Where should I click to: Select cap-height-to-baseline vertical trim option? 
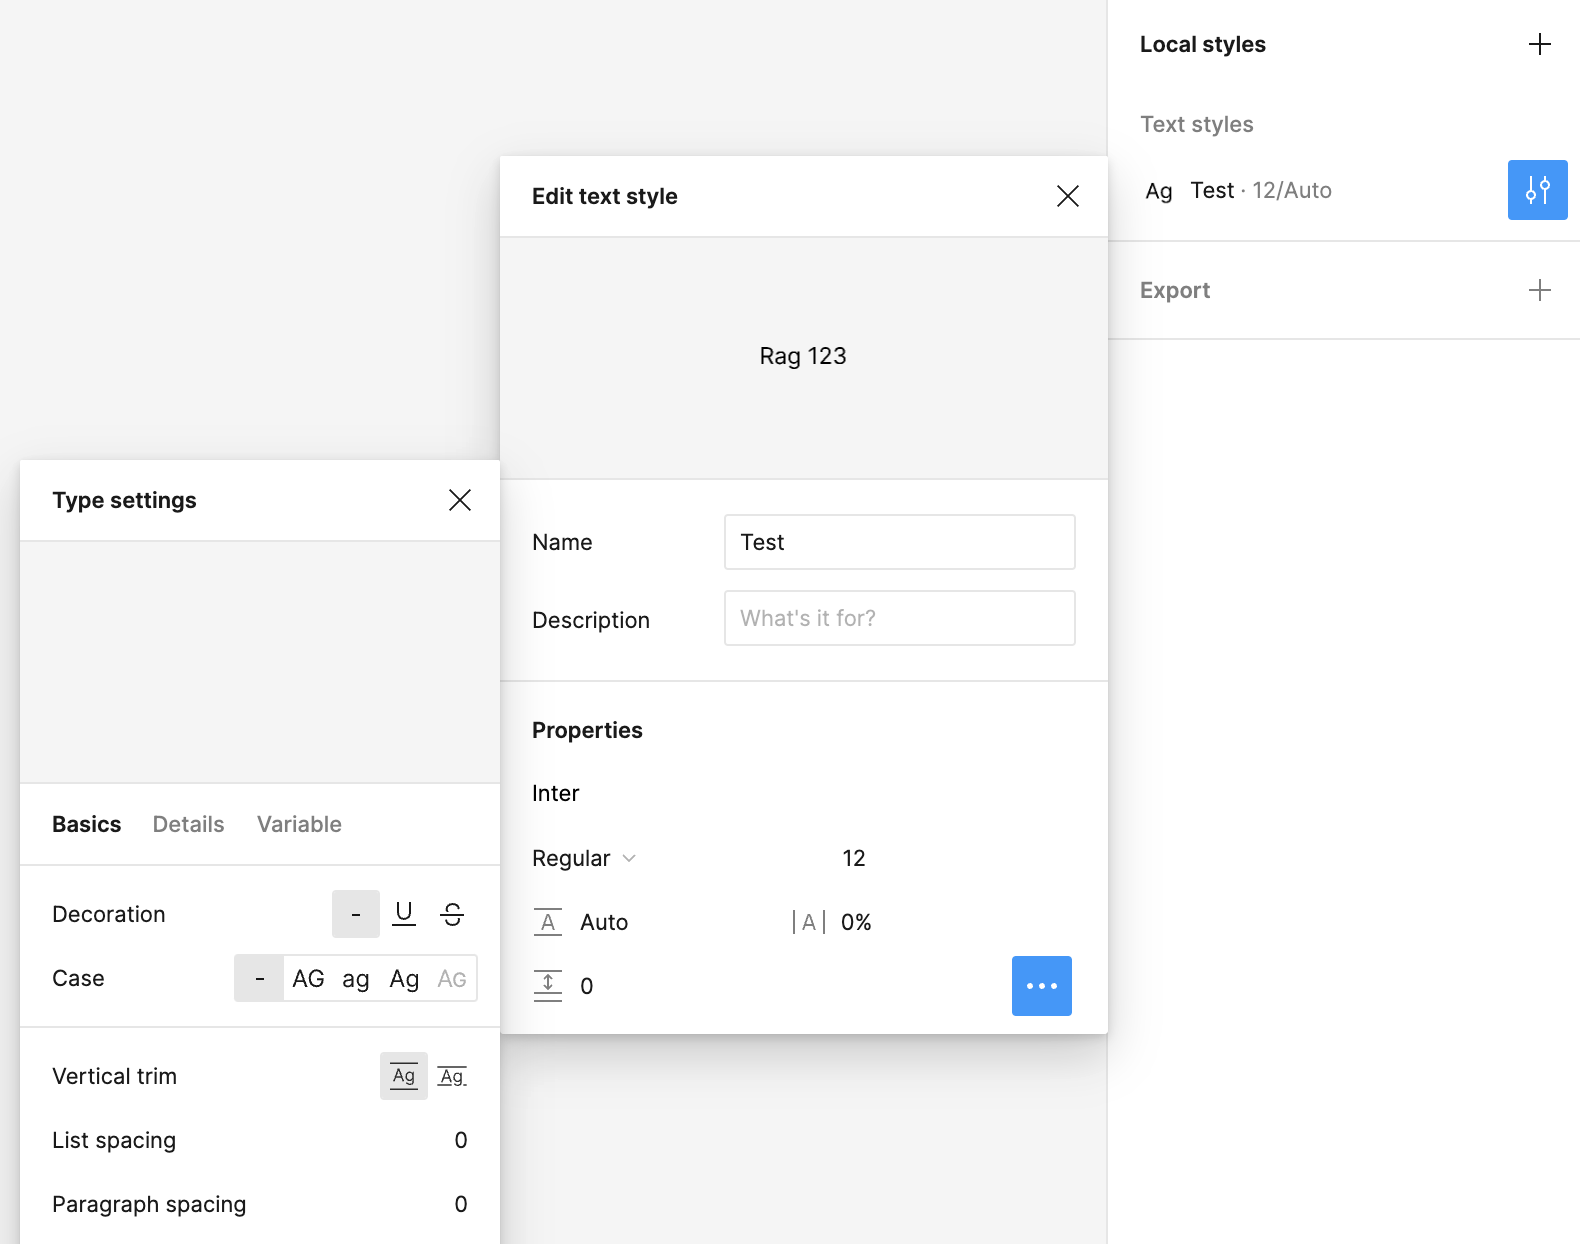tap(452, 1076)
